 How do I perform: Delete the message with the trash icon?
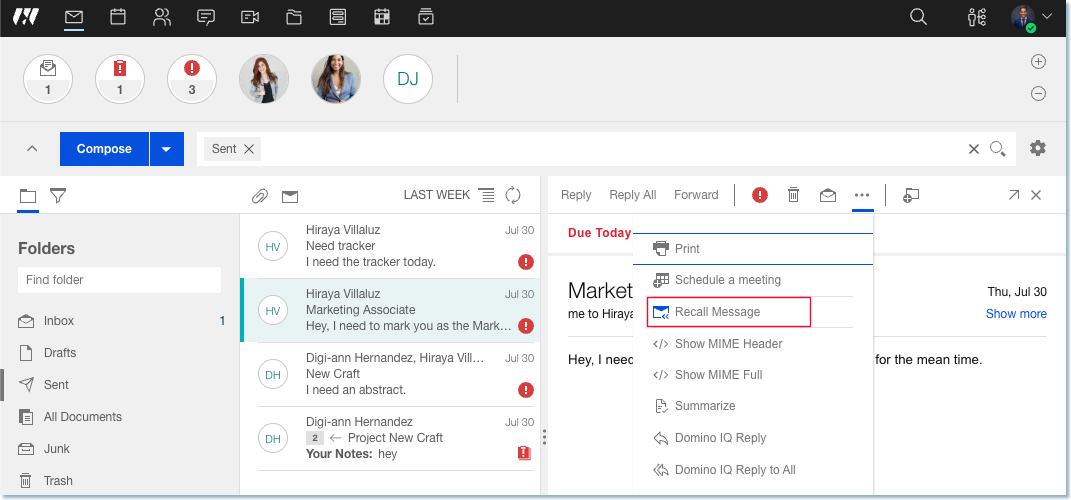[793, 195]
